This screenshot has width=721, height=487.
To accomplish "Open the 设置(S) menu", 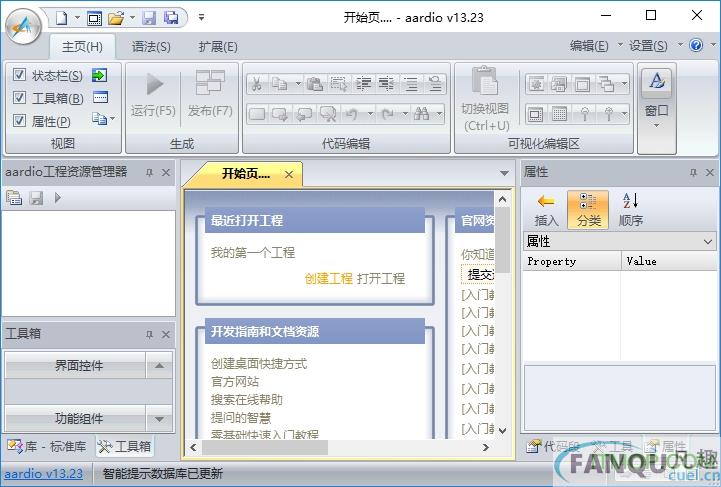I will [x=648, y=46].
